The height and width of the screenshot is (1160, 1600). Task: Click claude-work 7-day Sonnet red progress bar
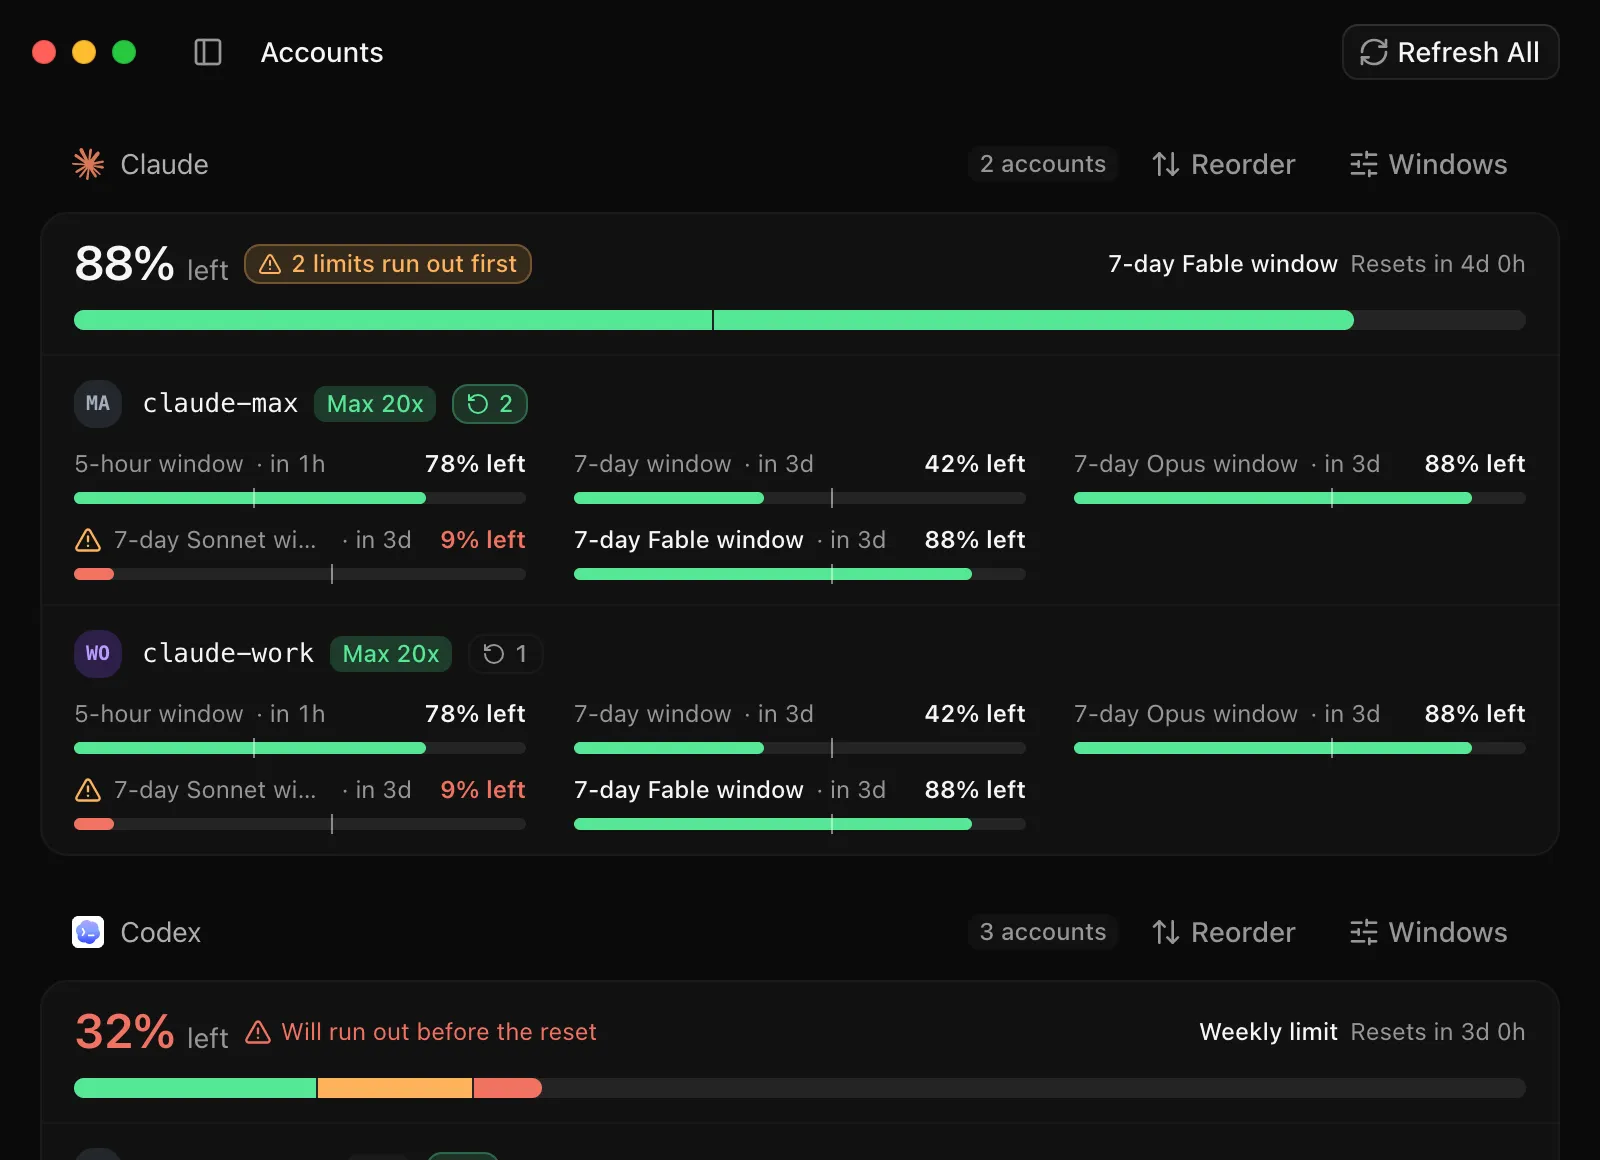tap(300, 824)
